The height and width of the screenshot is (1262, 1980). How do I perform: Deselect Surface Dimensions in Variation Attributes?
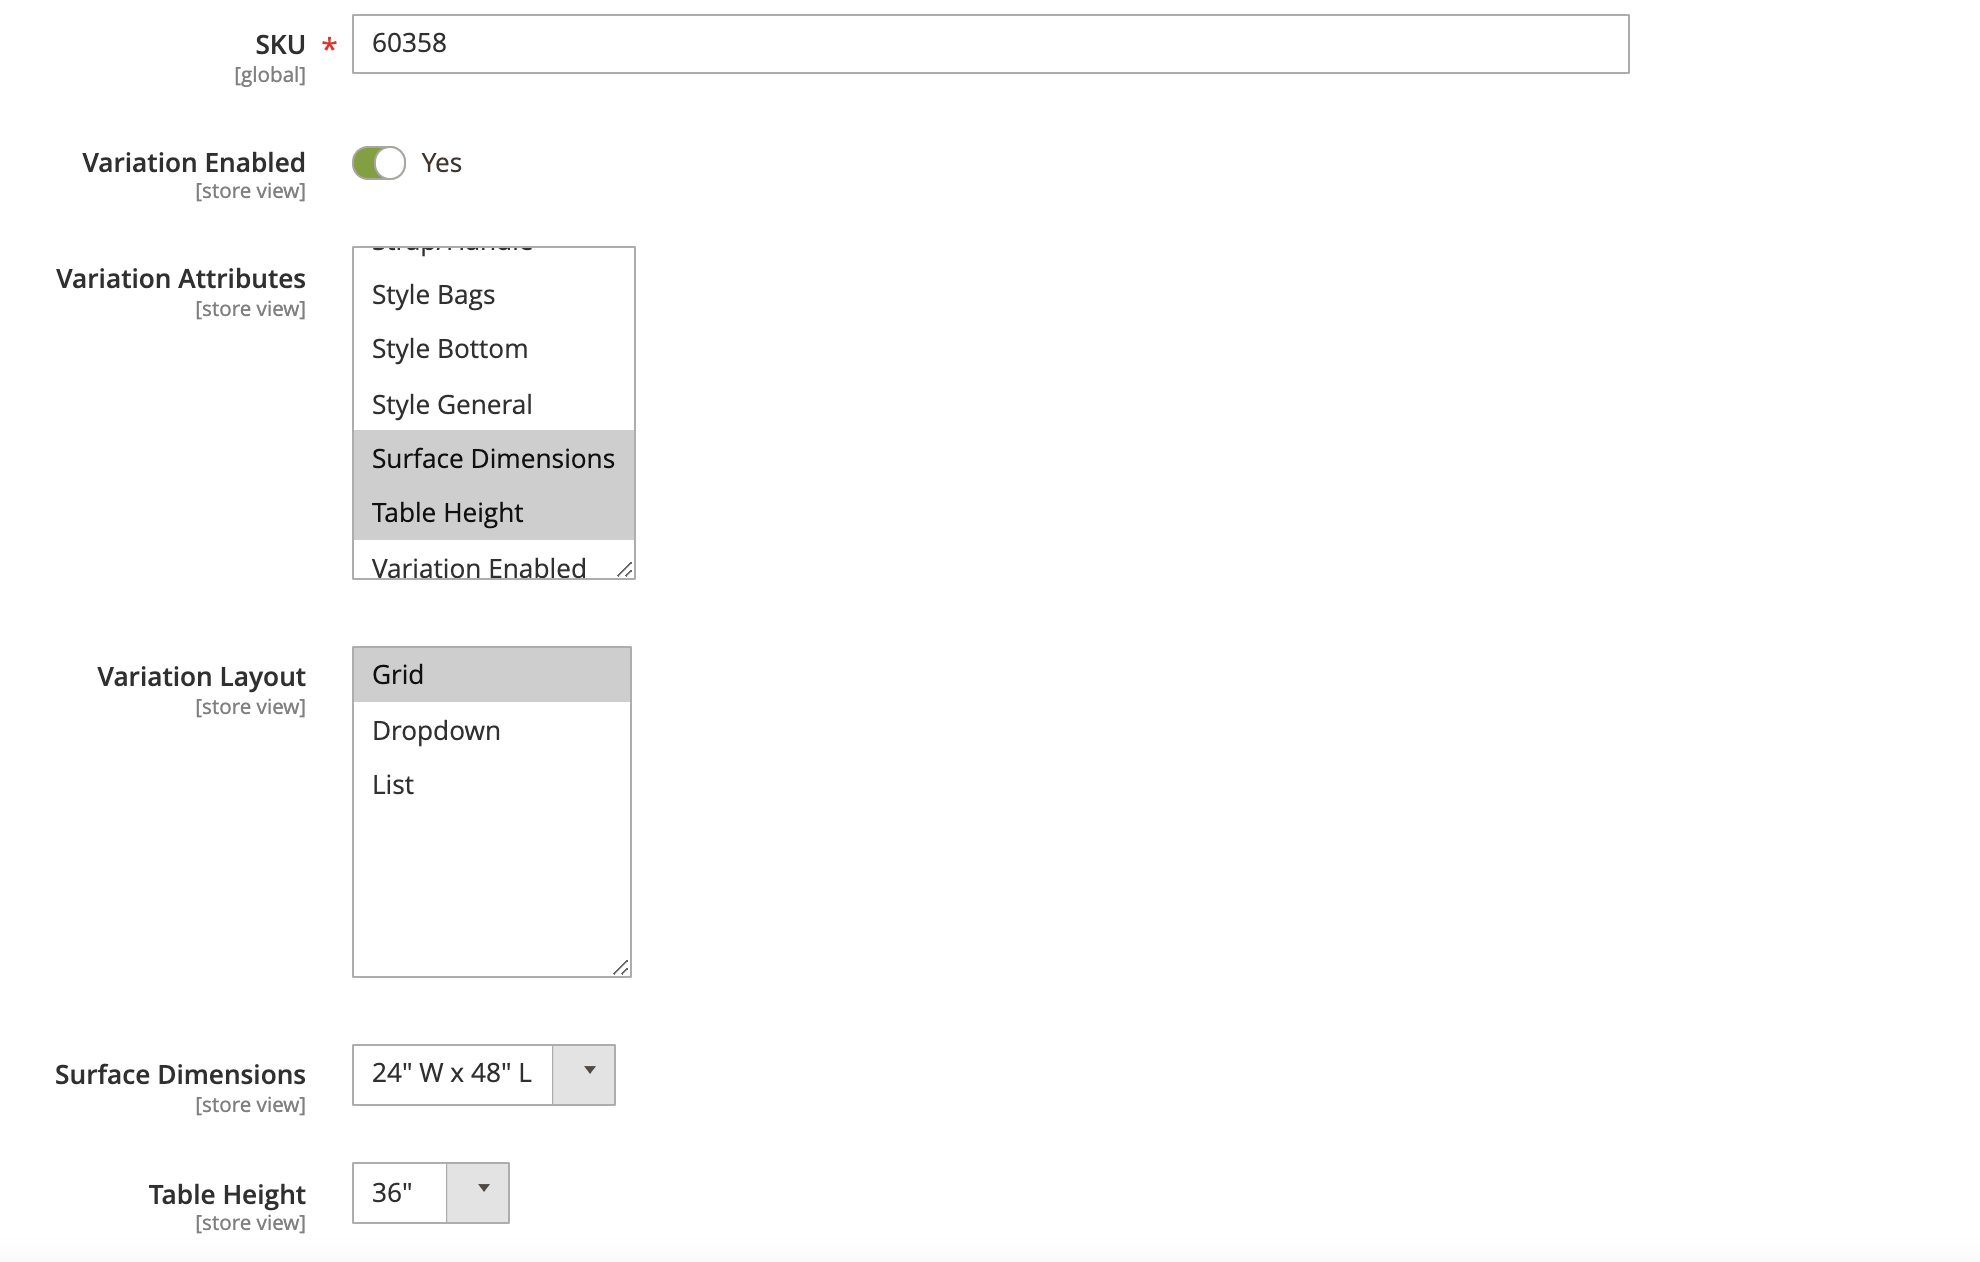click(x=493, y=458)
